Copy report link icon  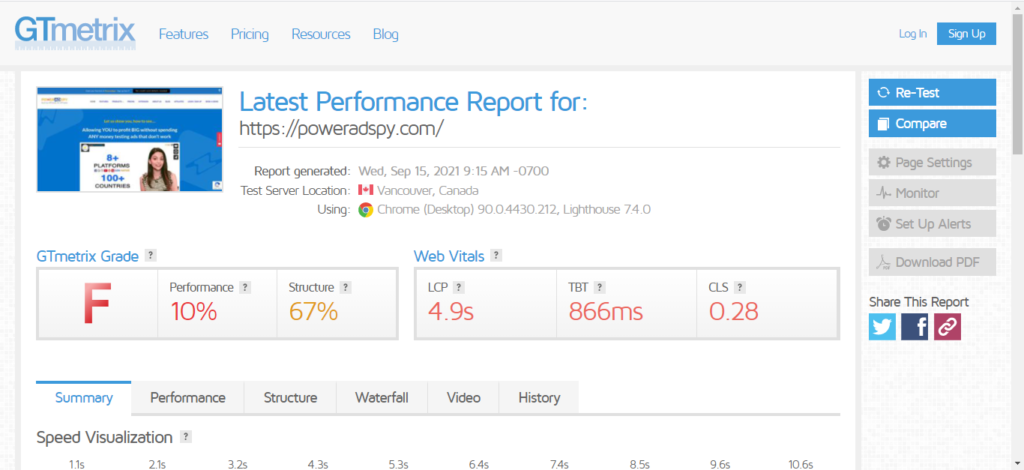click(x=947, y=327)
